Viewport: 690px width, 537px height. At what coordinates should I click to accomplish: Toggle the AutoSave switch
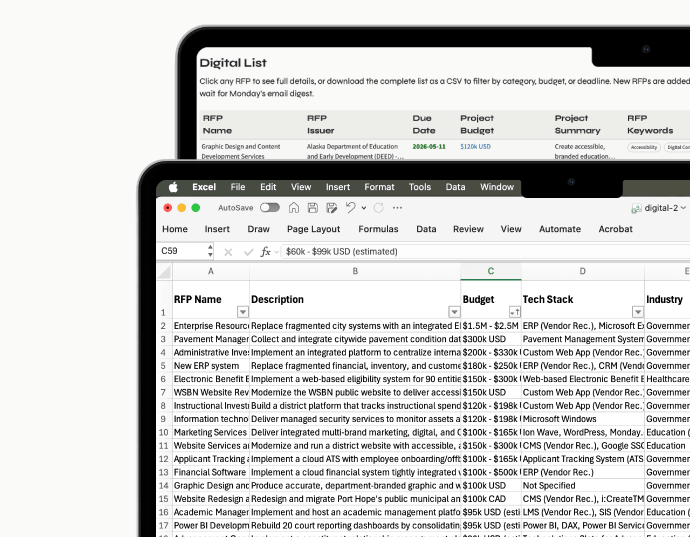tap(270, 207)
